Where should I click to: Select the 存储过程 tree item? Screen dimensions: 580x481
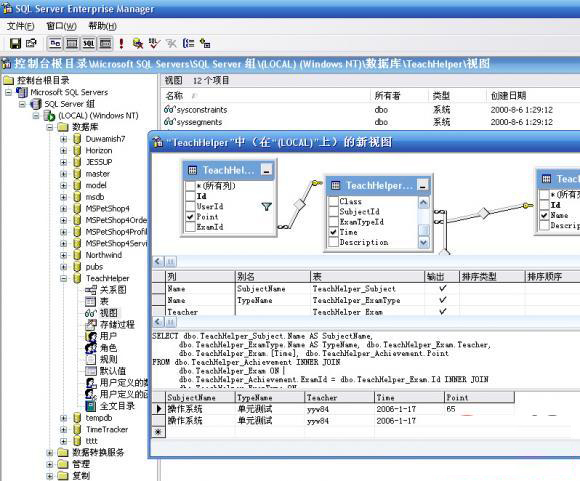coord(117,324)
